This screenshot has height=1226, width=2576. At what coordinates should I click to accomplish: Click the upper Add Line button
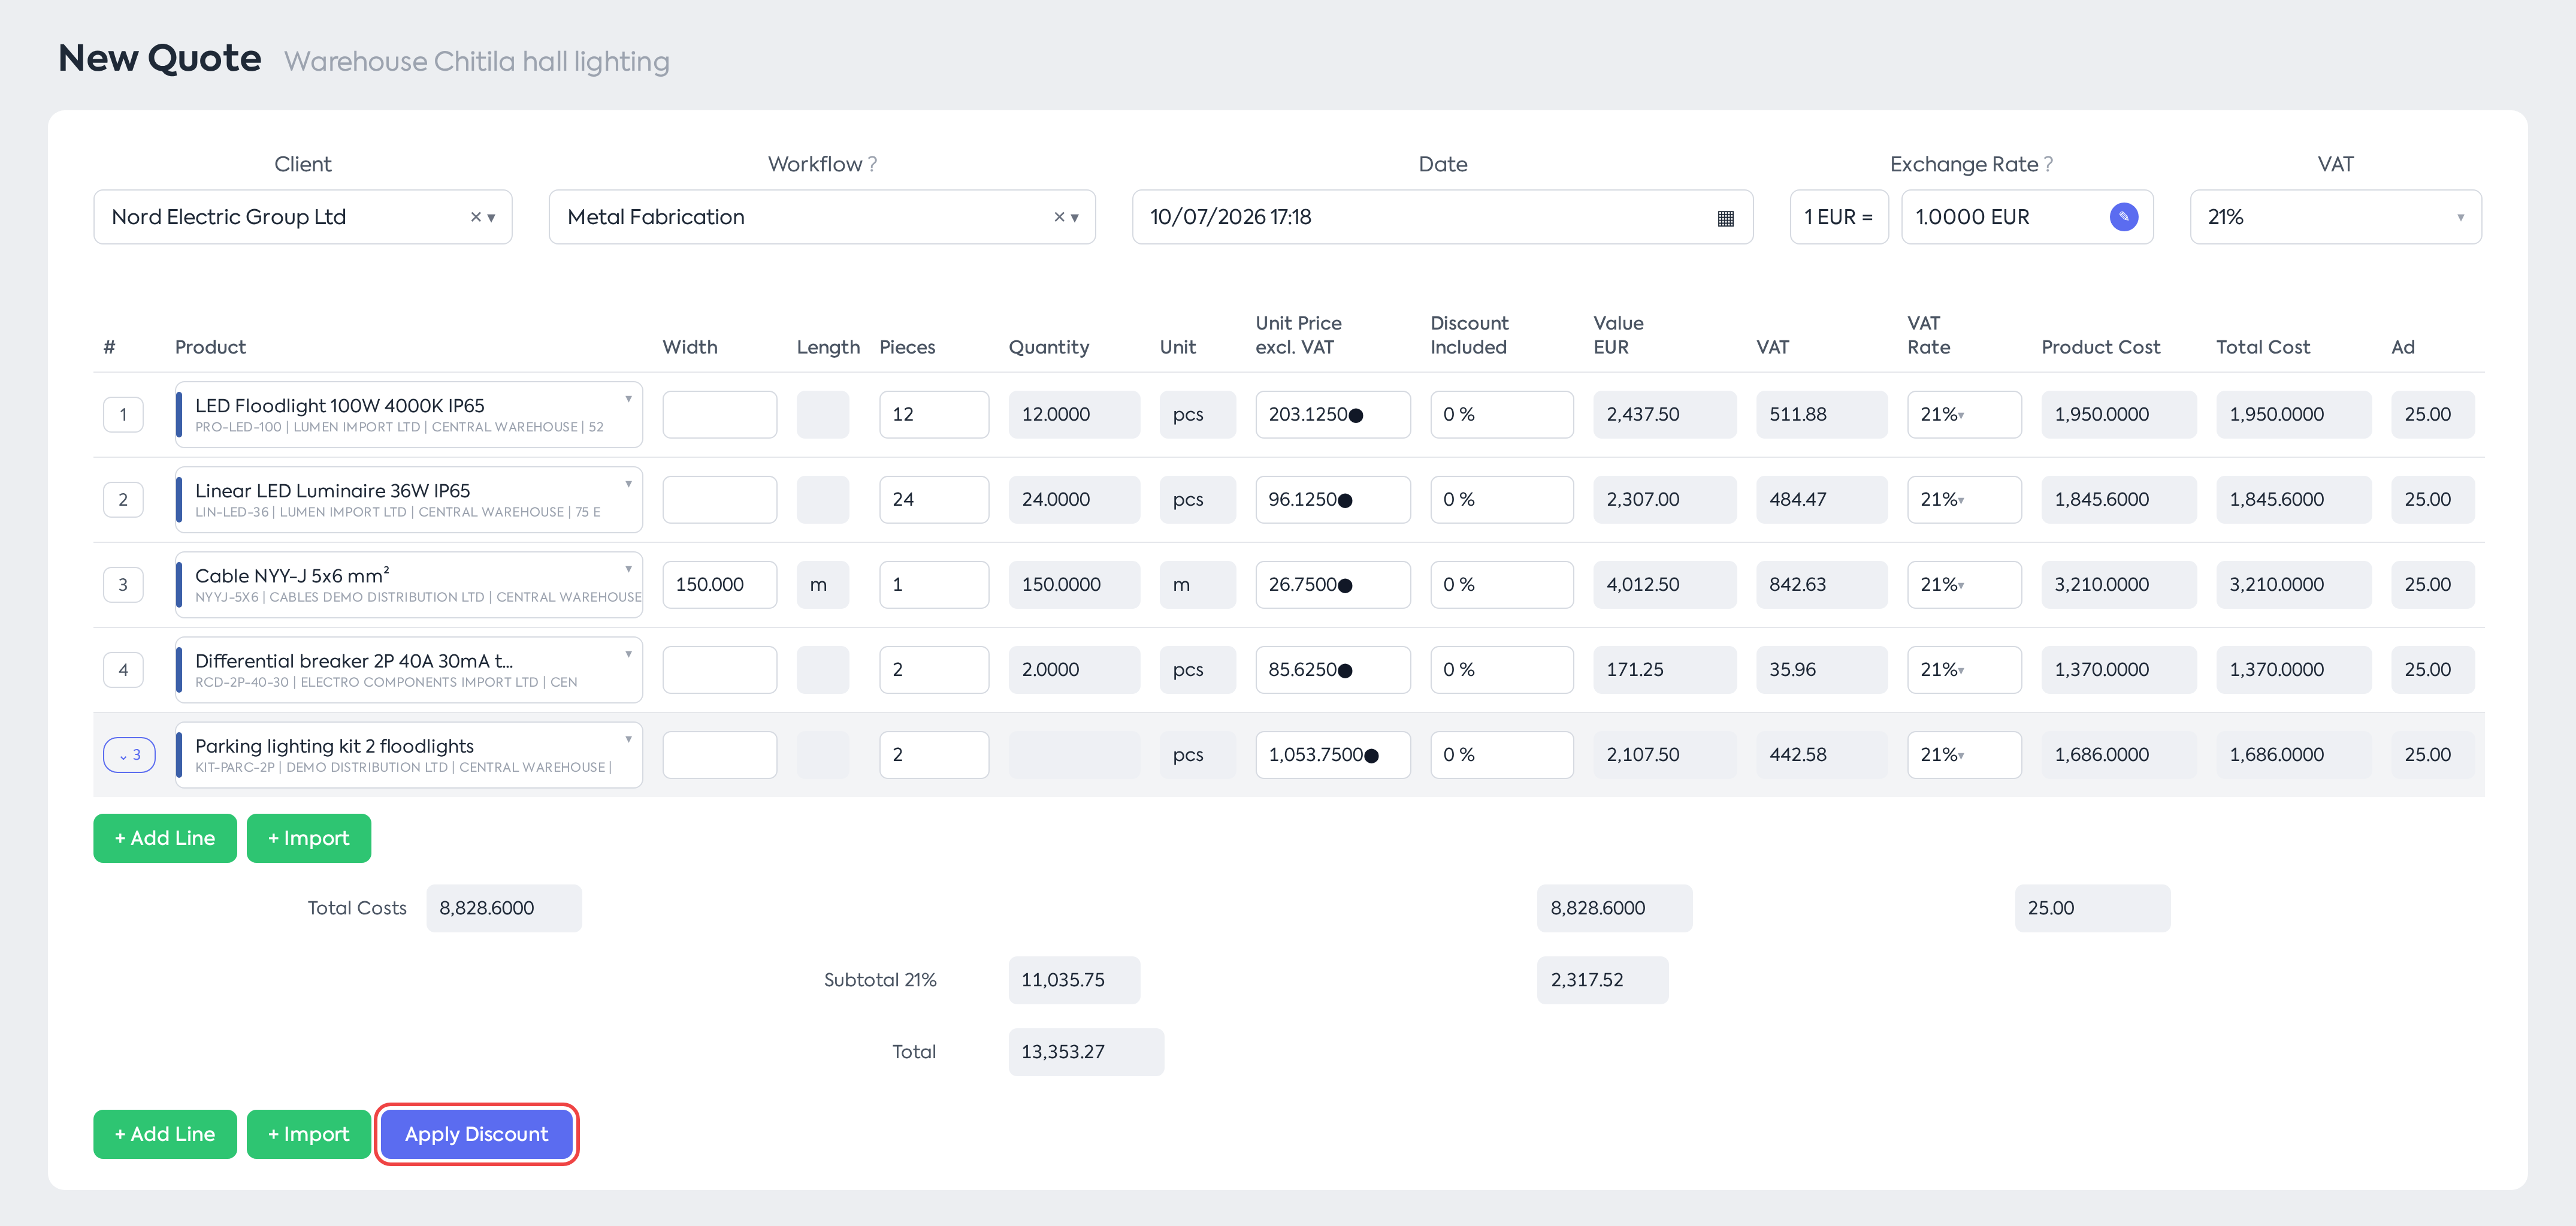(165, 838)
